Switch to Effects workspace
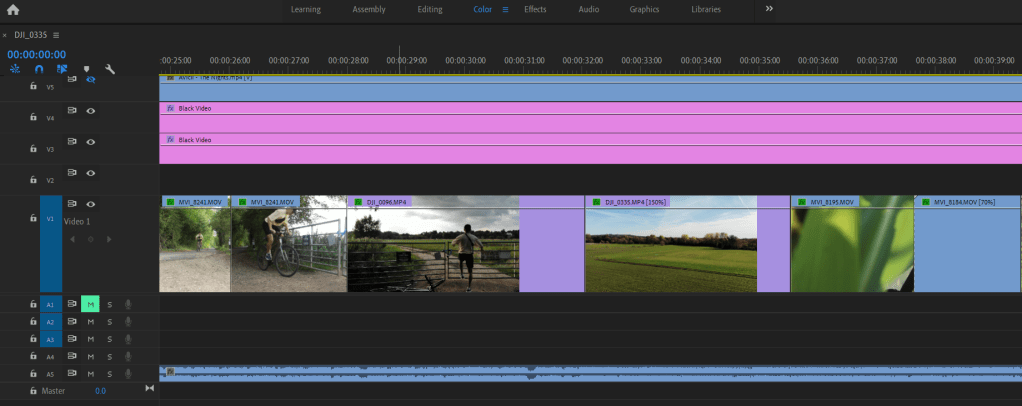The width and height of the screenshot is (1022, 406). coord(535,10)
